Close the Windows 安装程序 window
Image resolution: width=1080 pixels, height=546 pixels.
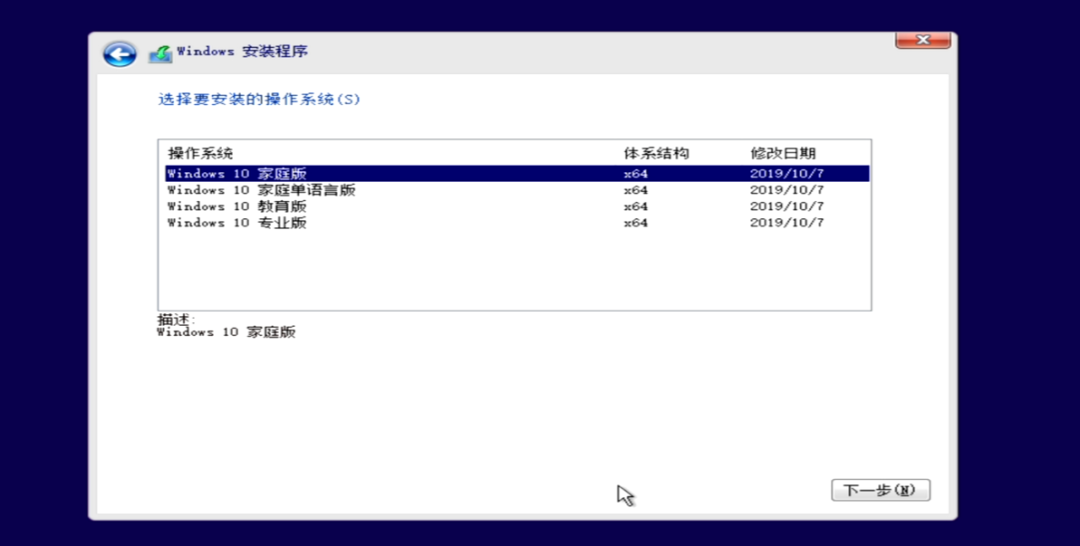click(923, 40)
